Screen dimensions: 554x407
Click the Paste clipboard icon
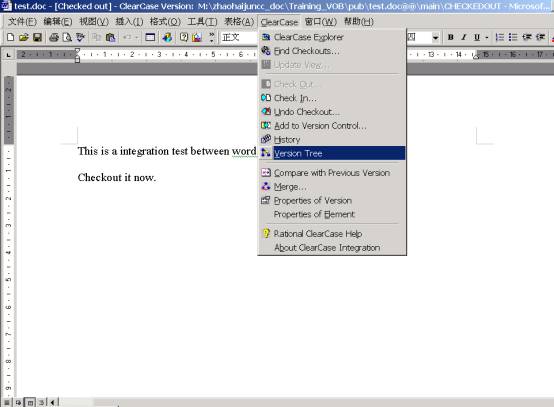coord(111,37)
